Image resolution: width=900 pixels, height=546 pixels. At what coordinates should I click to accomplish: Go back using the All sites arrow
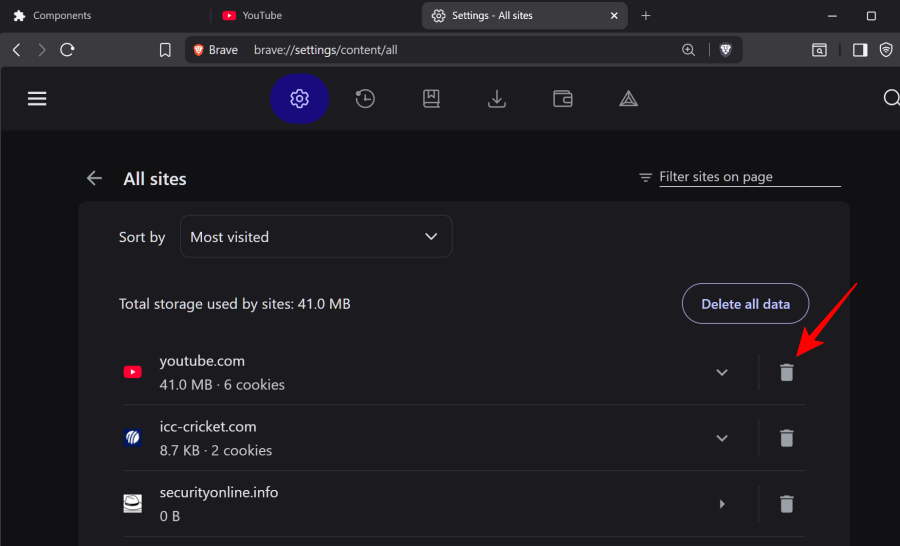tap(94, 178)
